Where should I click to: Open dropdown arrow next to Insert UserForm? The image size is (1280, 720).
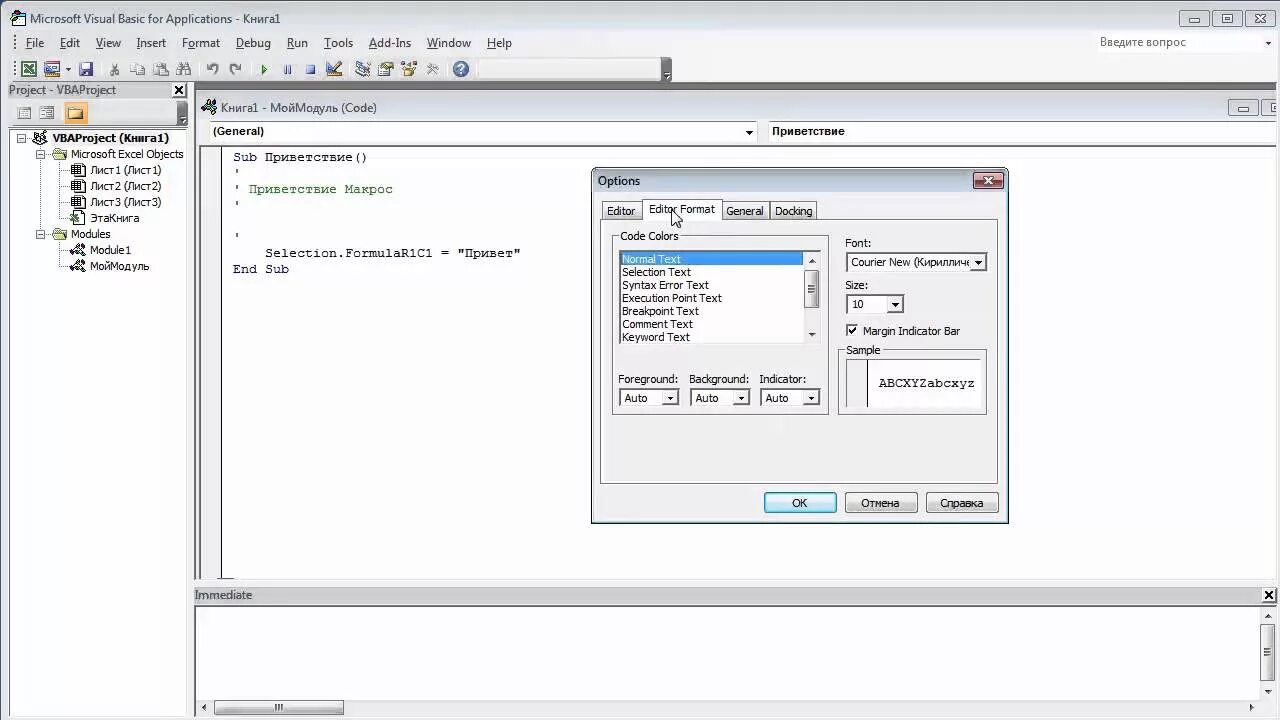point(68,69)
